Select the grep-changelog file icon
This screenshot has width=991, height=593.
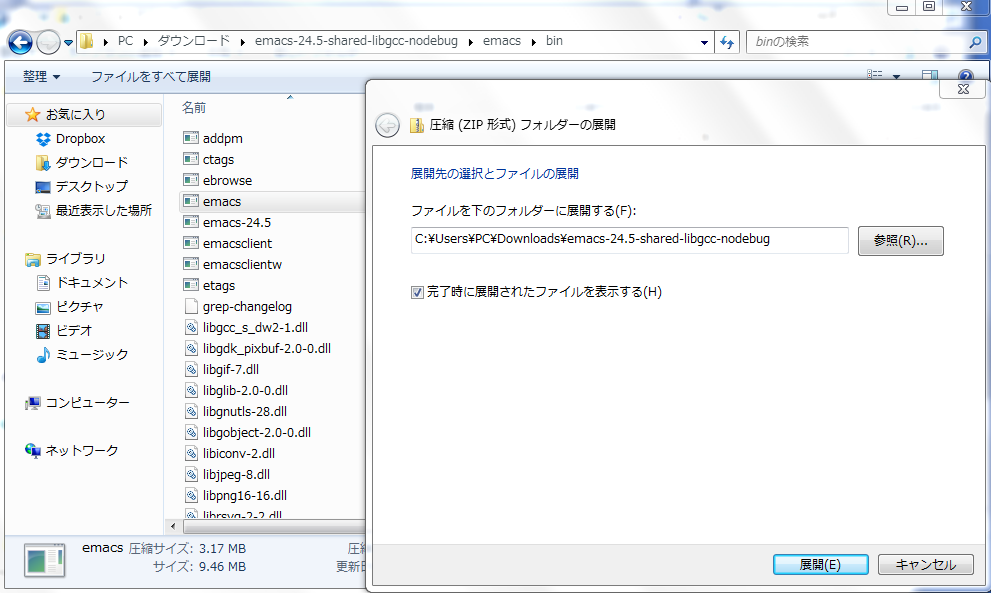(191, 306)
